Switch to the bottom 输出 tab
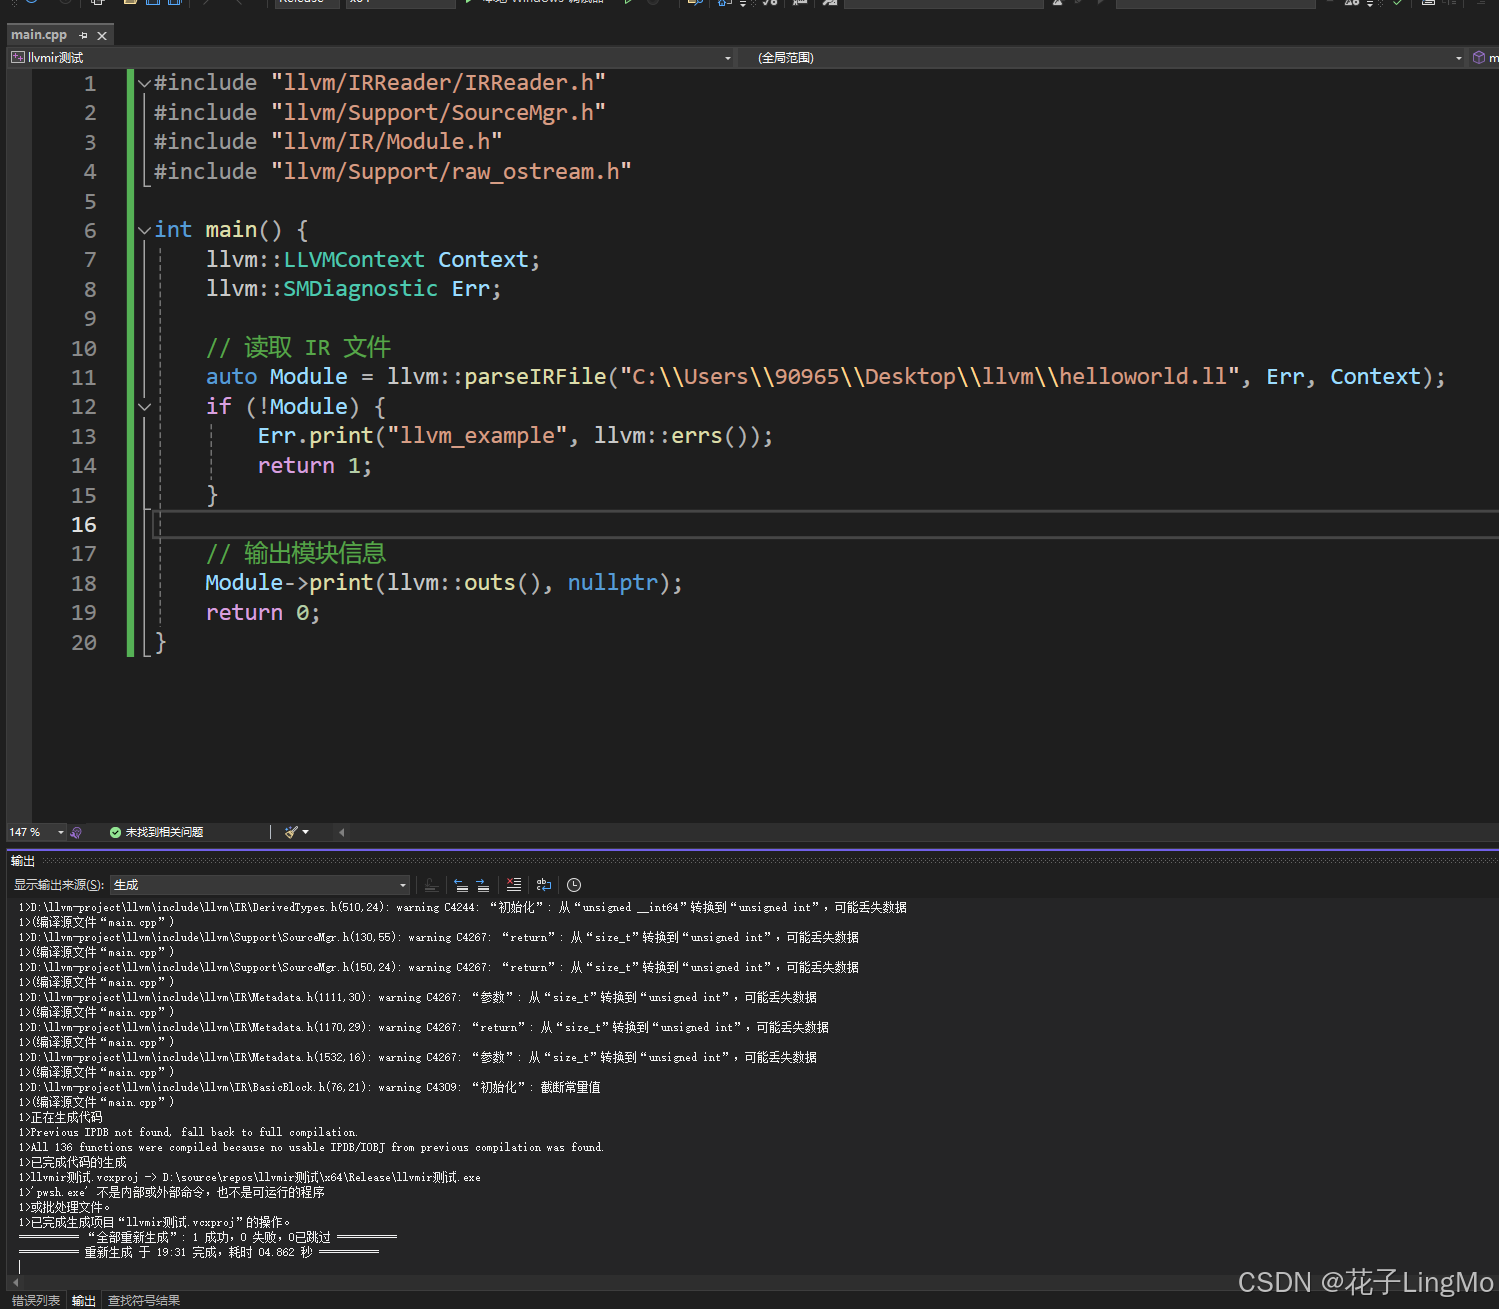 pos(84,1300)
